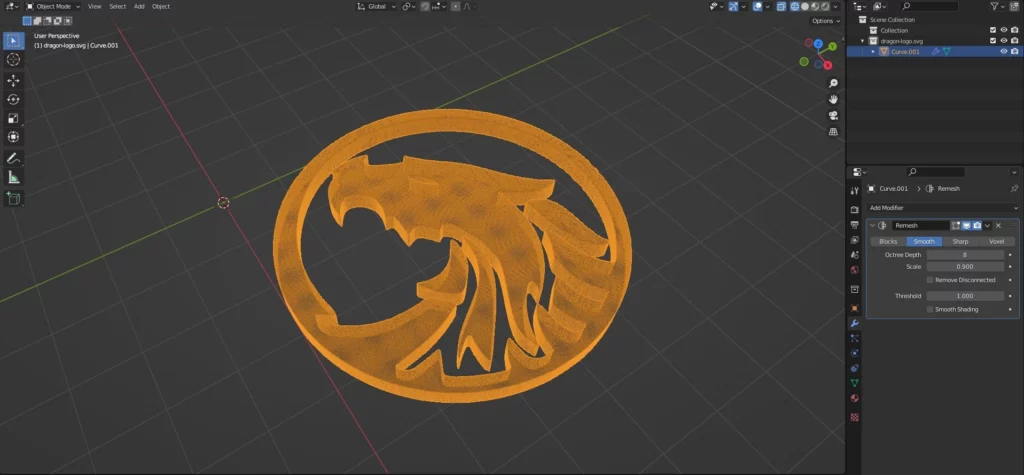The height and width of the screenshot is (475, 1024).
Task: Toggle dragon-logo.svg exclude checkbox
Action: pos(993,41)
